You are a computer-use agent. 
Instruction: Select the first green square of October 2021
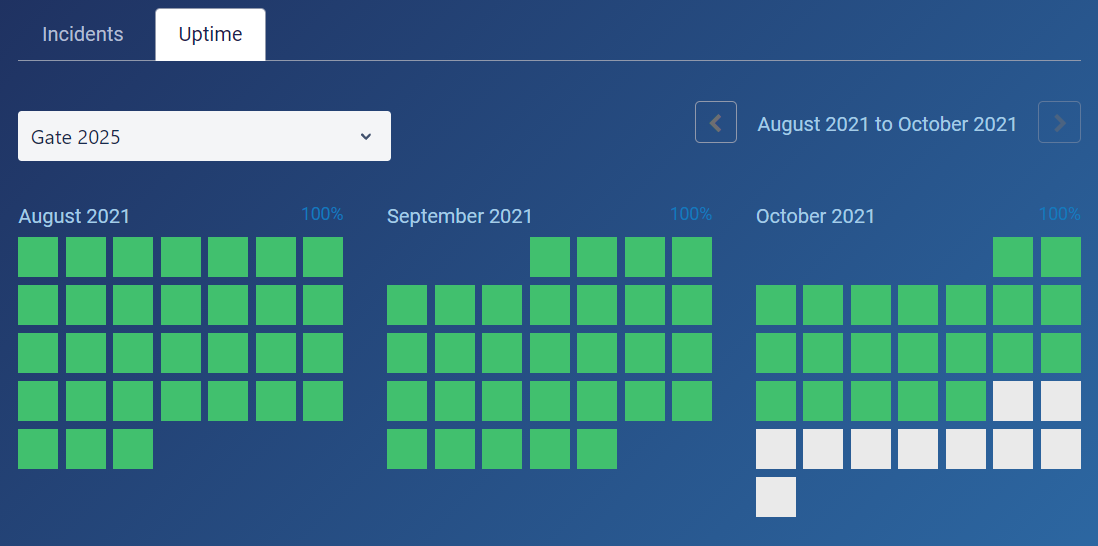pos(1013,257)
